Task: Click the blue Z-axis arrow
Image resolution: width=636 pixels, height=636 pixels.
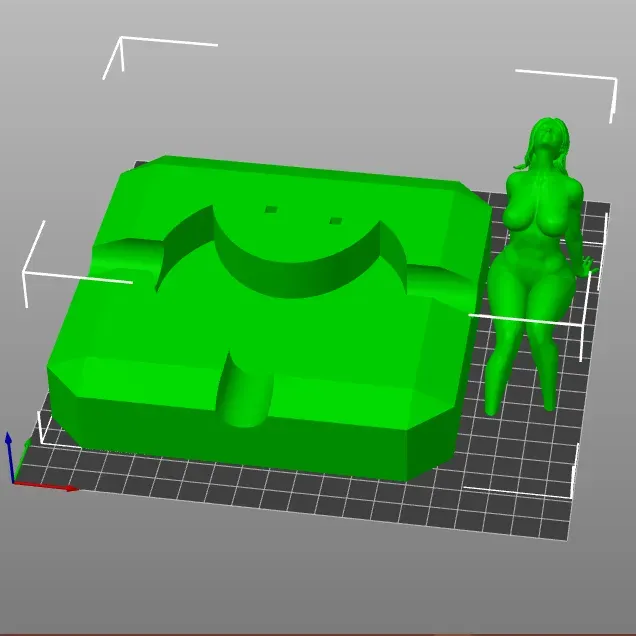Action: [9, 450]
